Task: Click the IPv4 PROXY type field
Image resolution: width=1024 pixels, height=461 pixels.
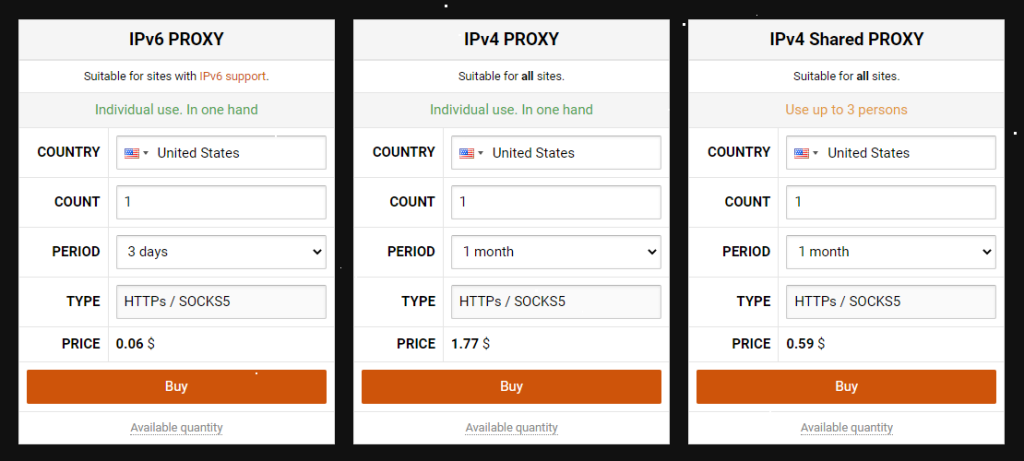Action: click(556, 301)
